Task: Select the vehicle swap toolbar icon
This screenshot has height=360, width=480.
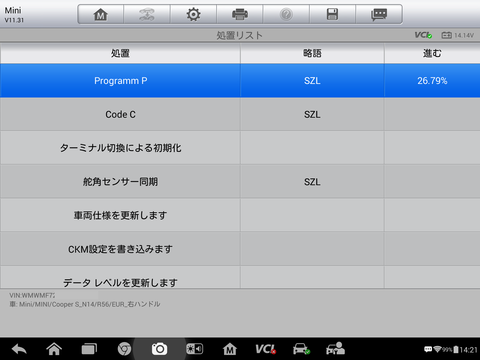Action: coord(147,14)
